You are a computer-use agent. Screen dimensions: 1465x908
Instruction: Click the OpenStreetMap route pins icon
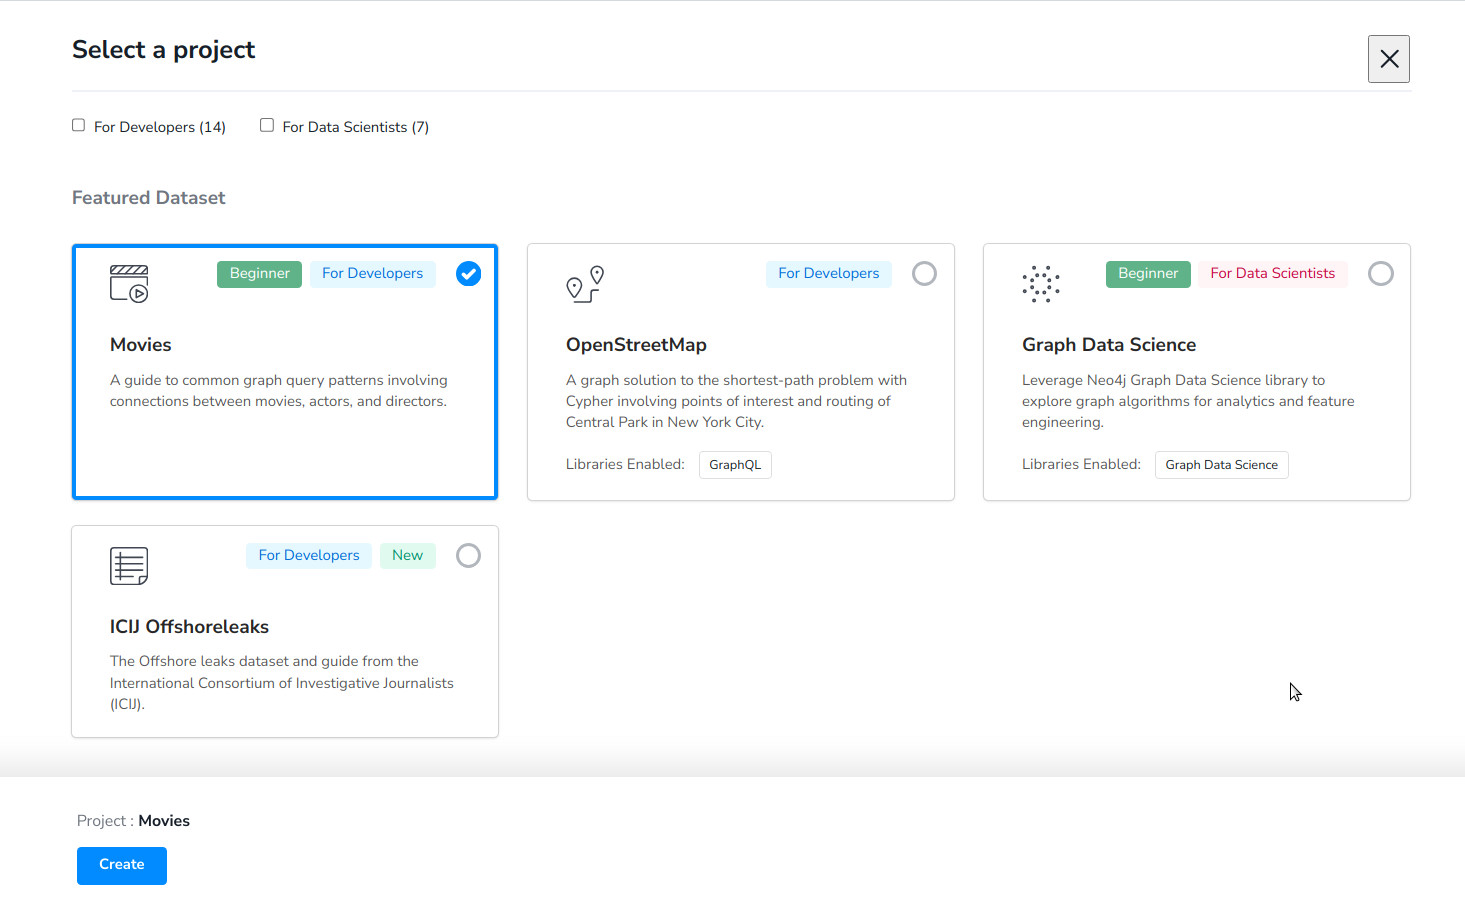pos(585,284)
